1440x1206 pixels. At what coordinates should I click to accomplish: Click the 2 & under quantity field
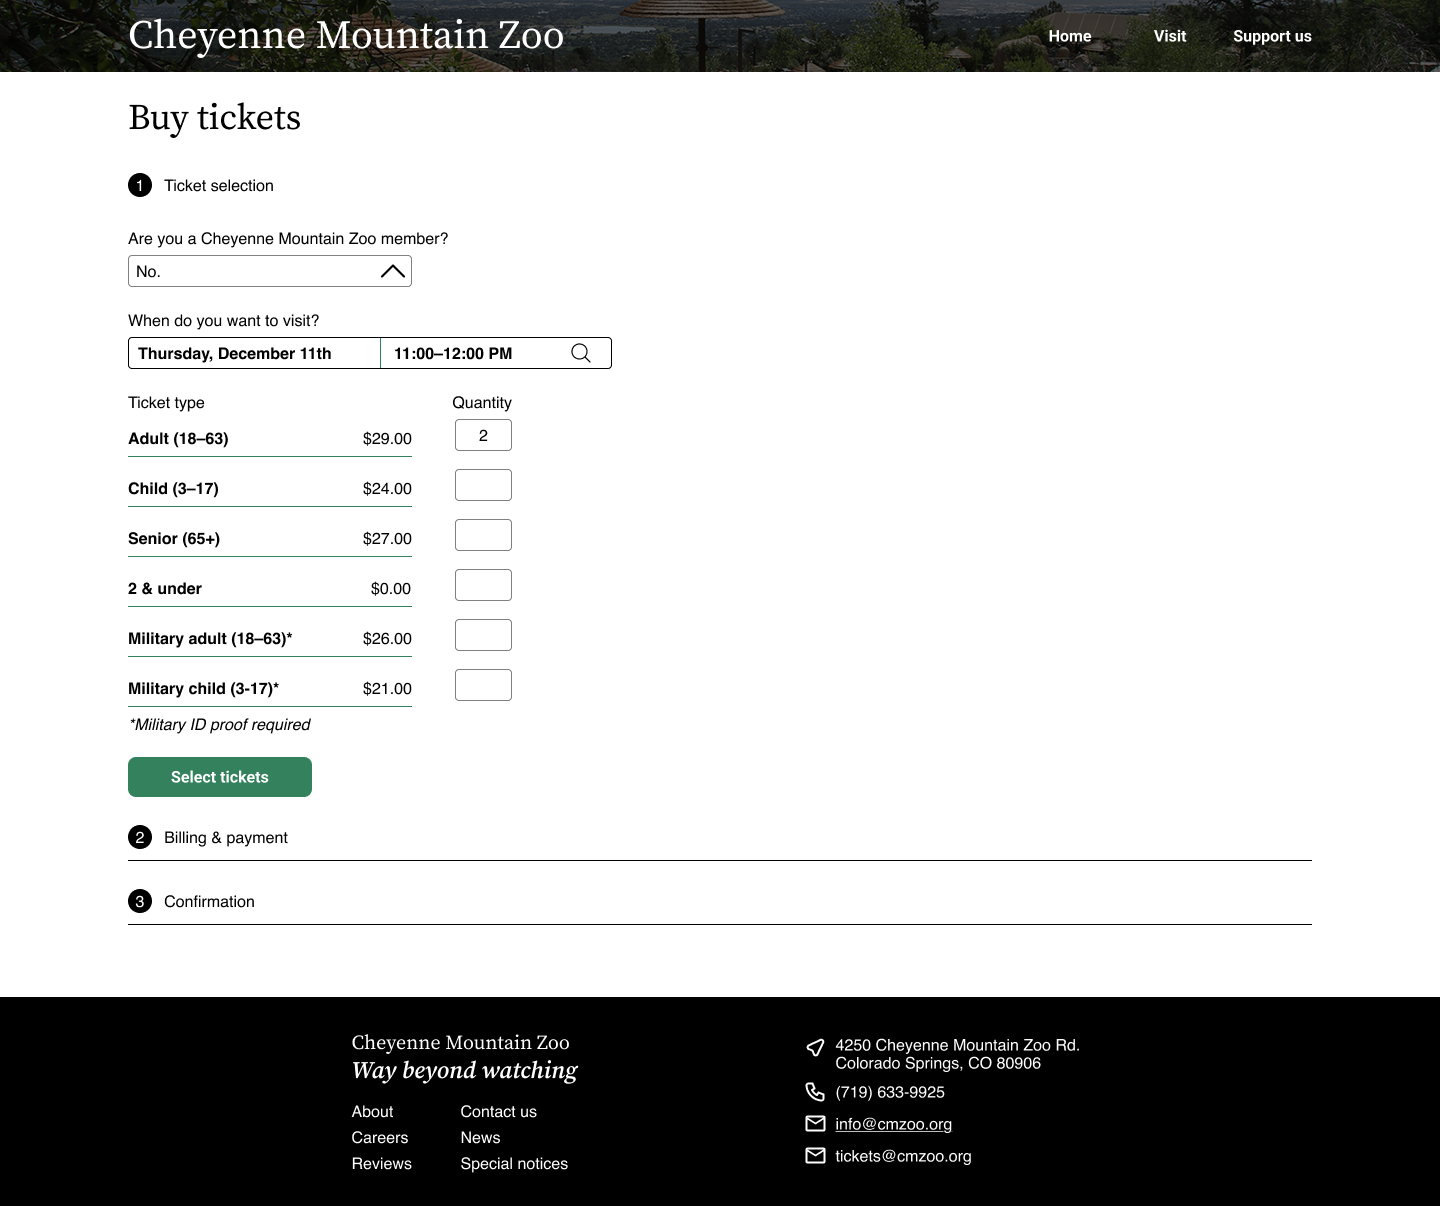click(483, 585)
